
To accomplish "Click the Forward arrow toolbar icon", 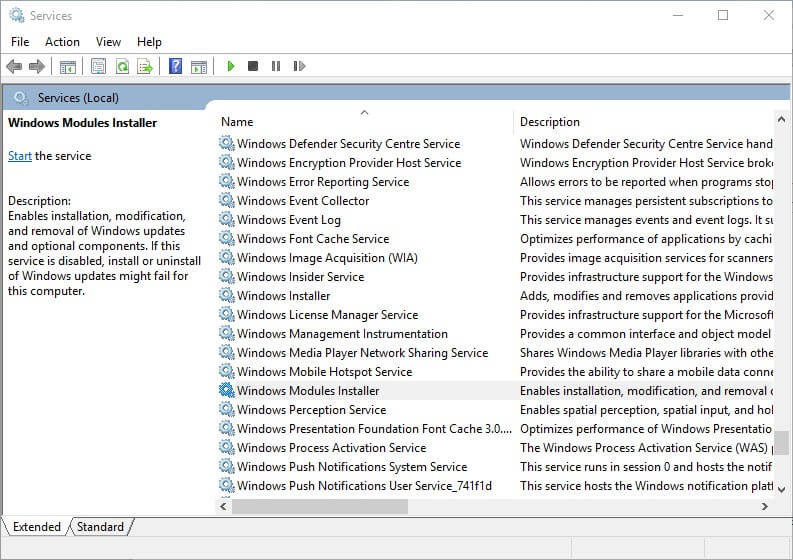I will [37, 66].
